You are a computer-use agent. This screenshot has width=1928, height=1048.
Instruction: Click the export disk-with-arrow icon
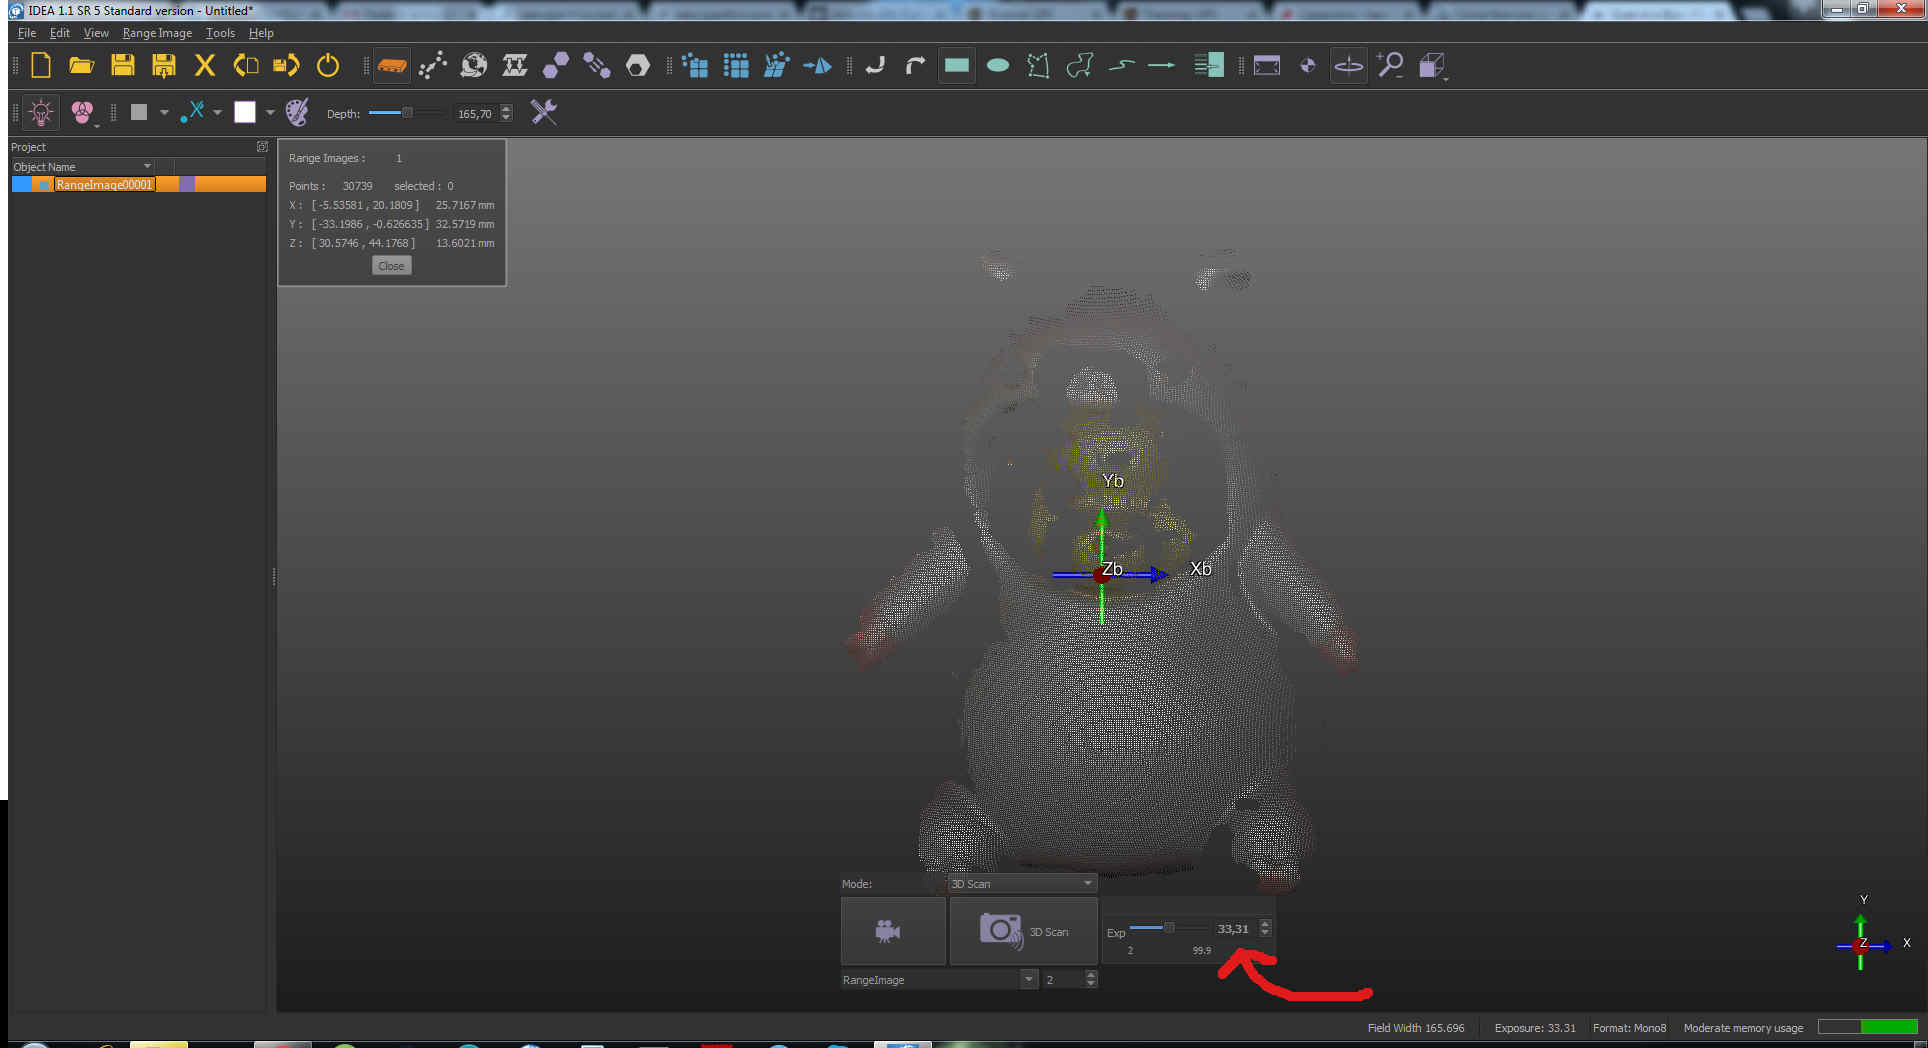286,66
